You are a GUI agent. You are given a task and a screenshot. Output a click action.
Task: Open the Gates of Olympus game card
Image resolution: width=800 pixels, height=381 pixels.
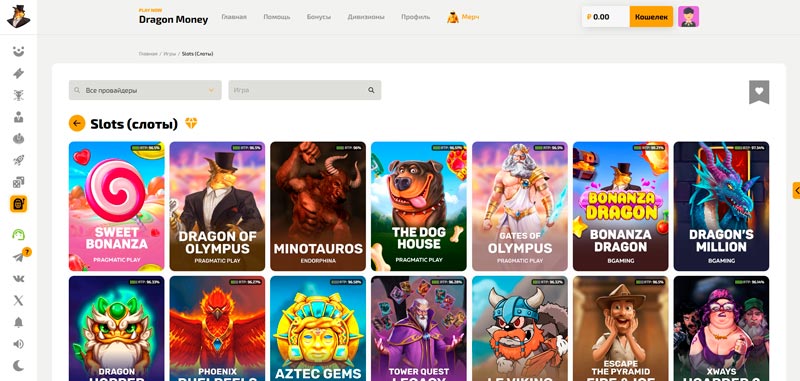point(520,206)
